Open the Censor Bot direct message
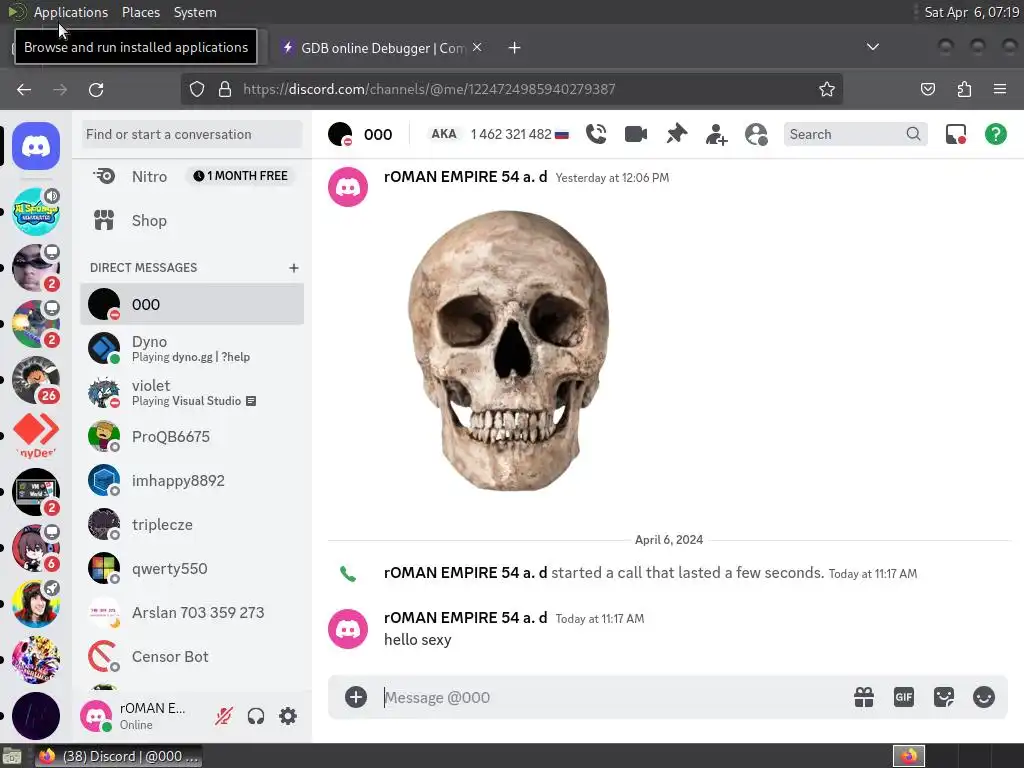The image size is (1024, 768). 192,656
